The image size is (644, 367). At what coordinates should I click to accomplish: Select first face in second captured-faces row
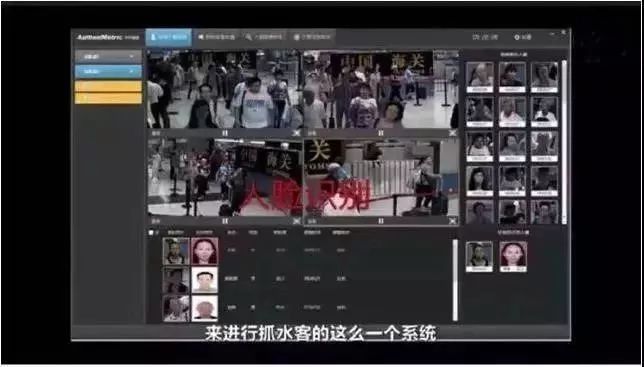coord(480,112)
